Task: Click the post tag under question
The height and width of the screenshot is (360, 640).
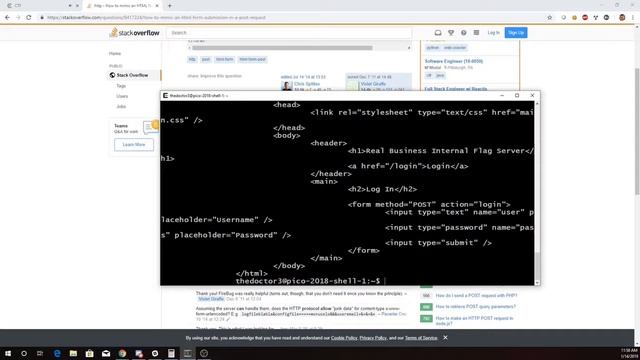Action: [x=206, y=59]
